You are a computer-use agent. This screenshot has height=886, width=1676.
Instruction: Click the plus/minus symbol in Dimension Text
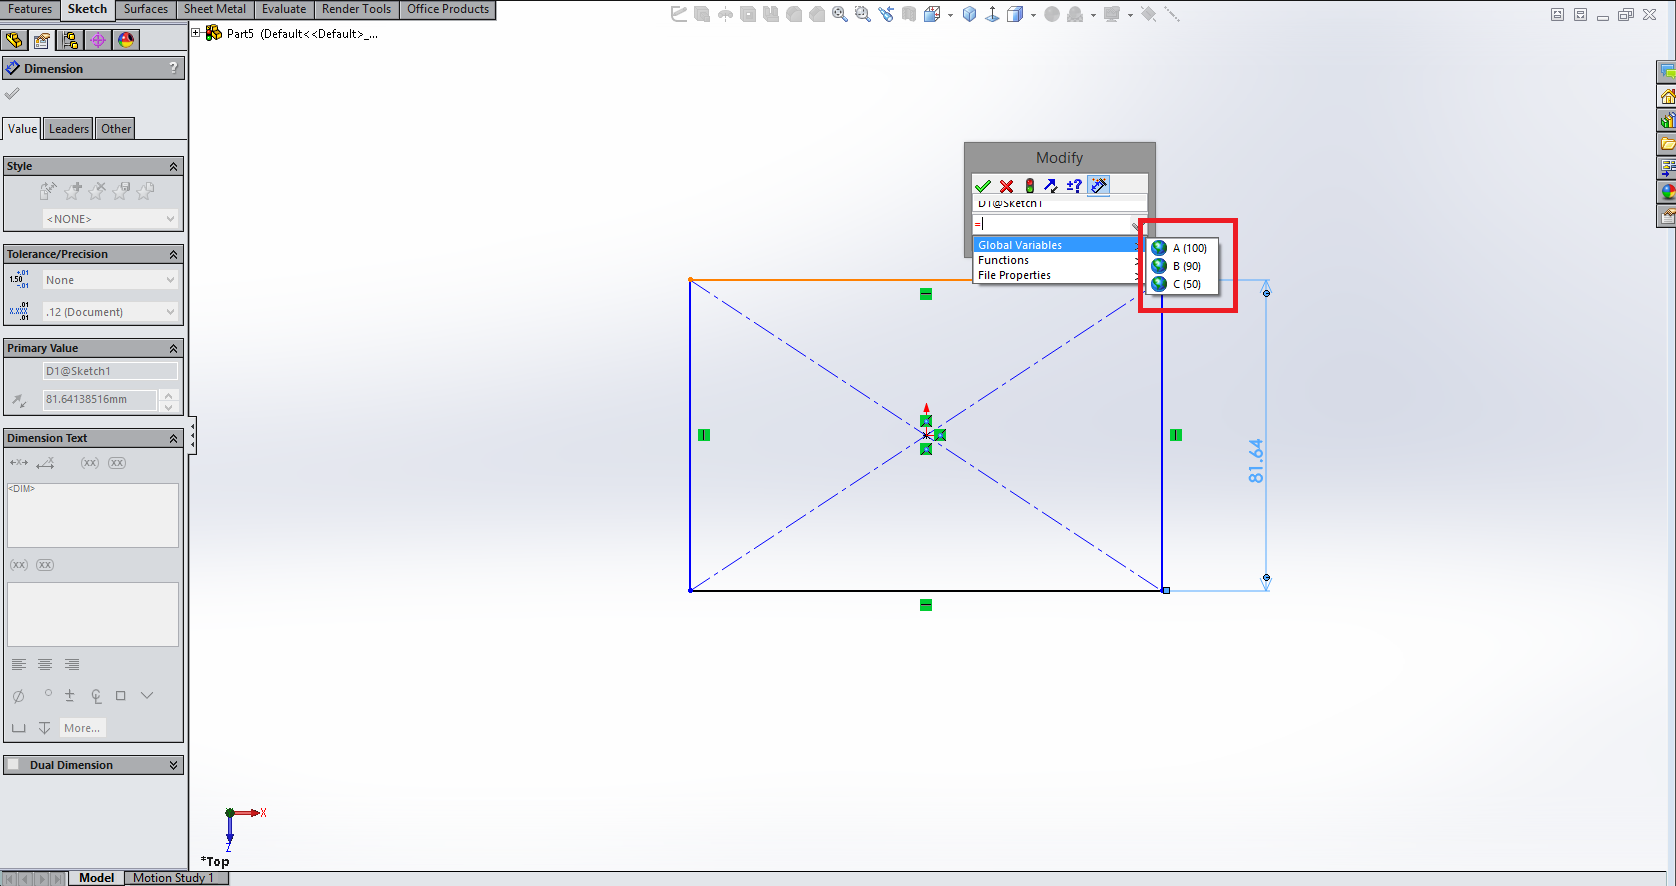pos(69,696)
